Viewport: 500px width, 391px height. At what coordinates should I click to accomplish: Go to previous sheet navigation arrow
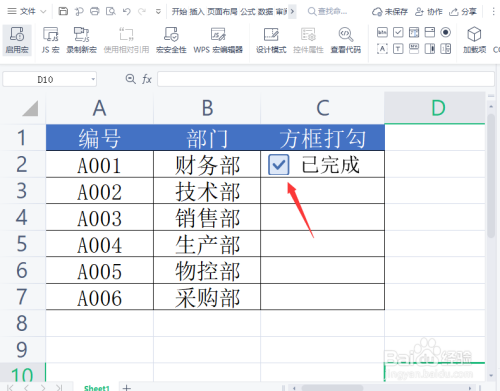26,388
